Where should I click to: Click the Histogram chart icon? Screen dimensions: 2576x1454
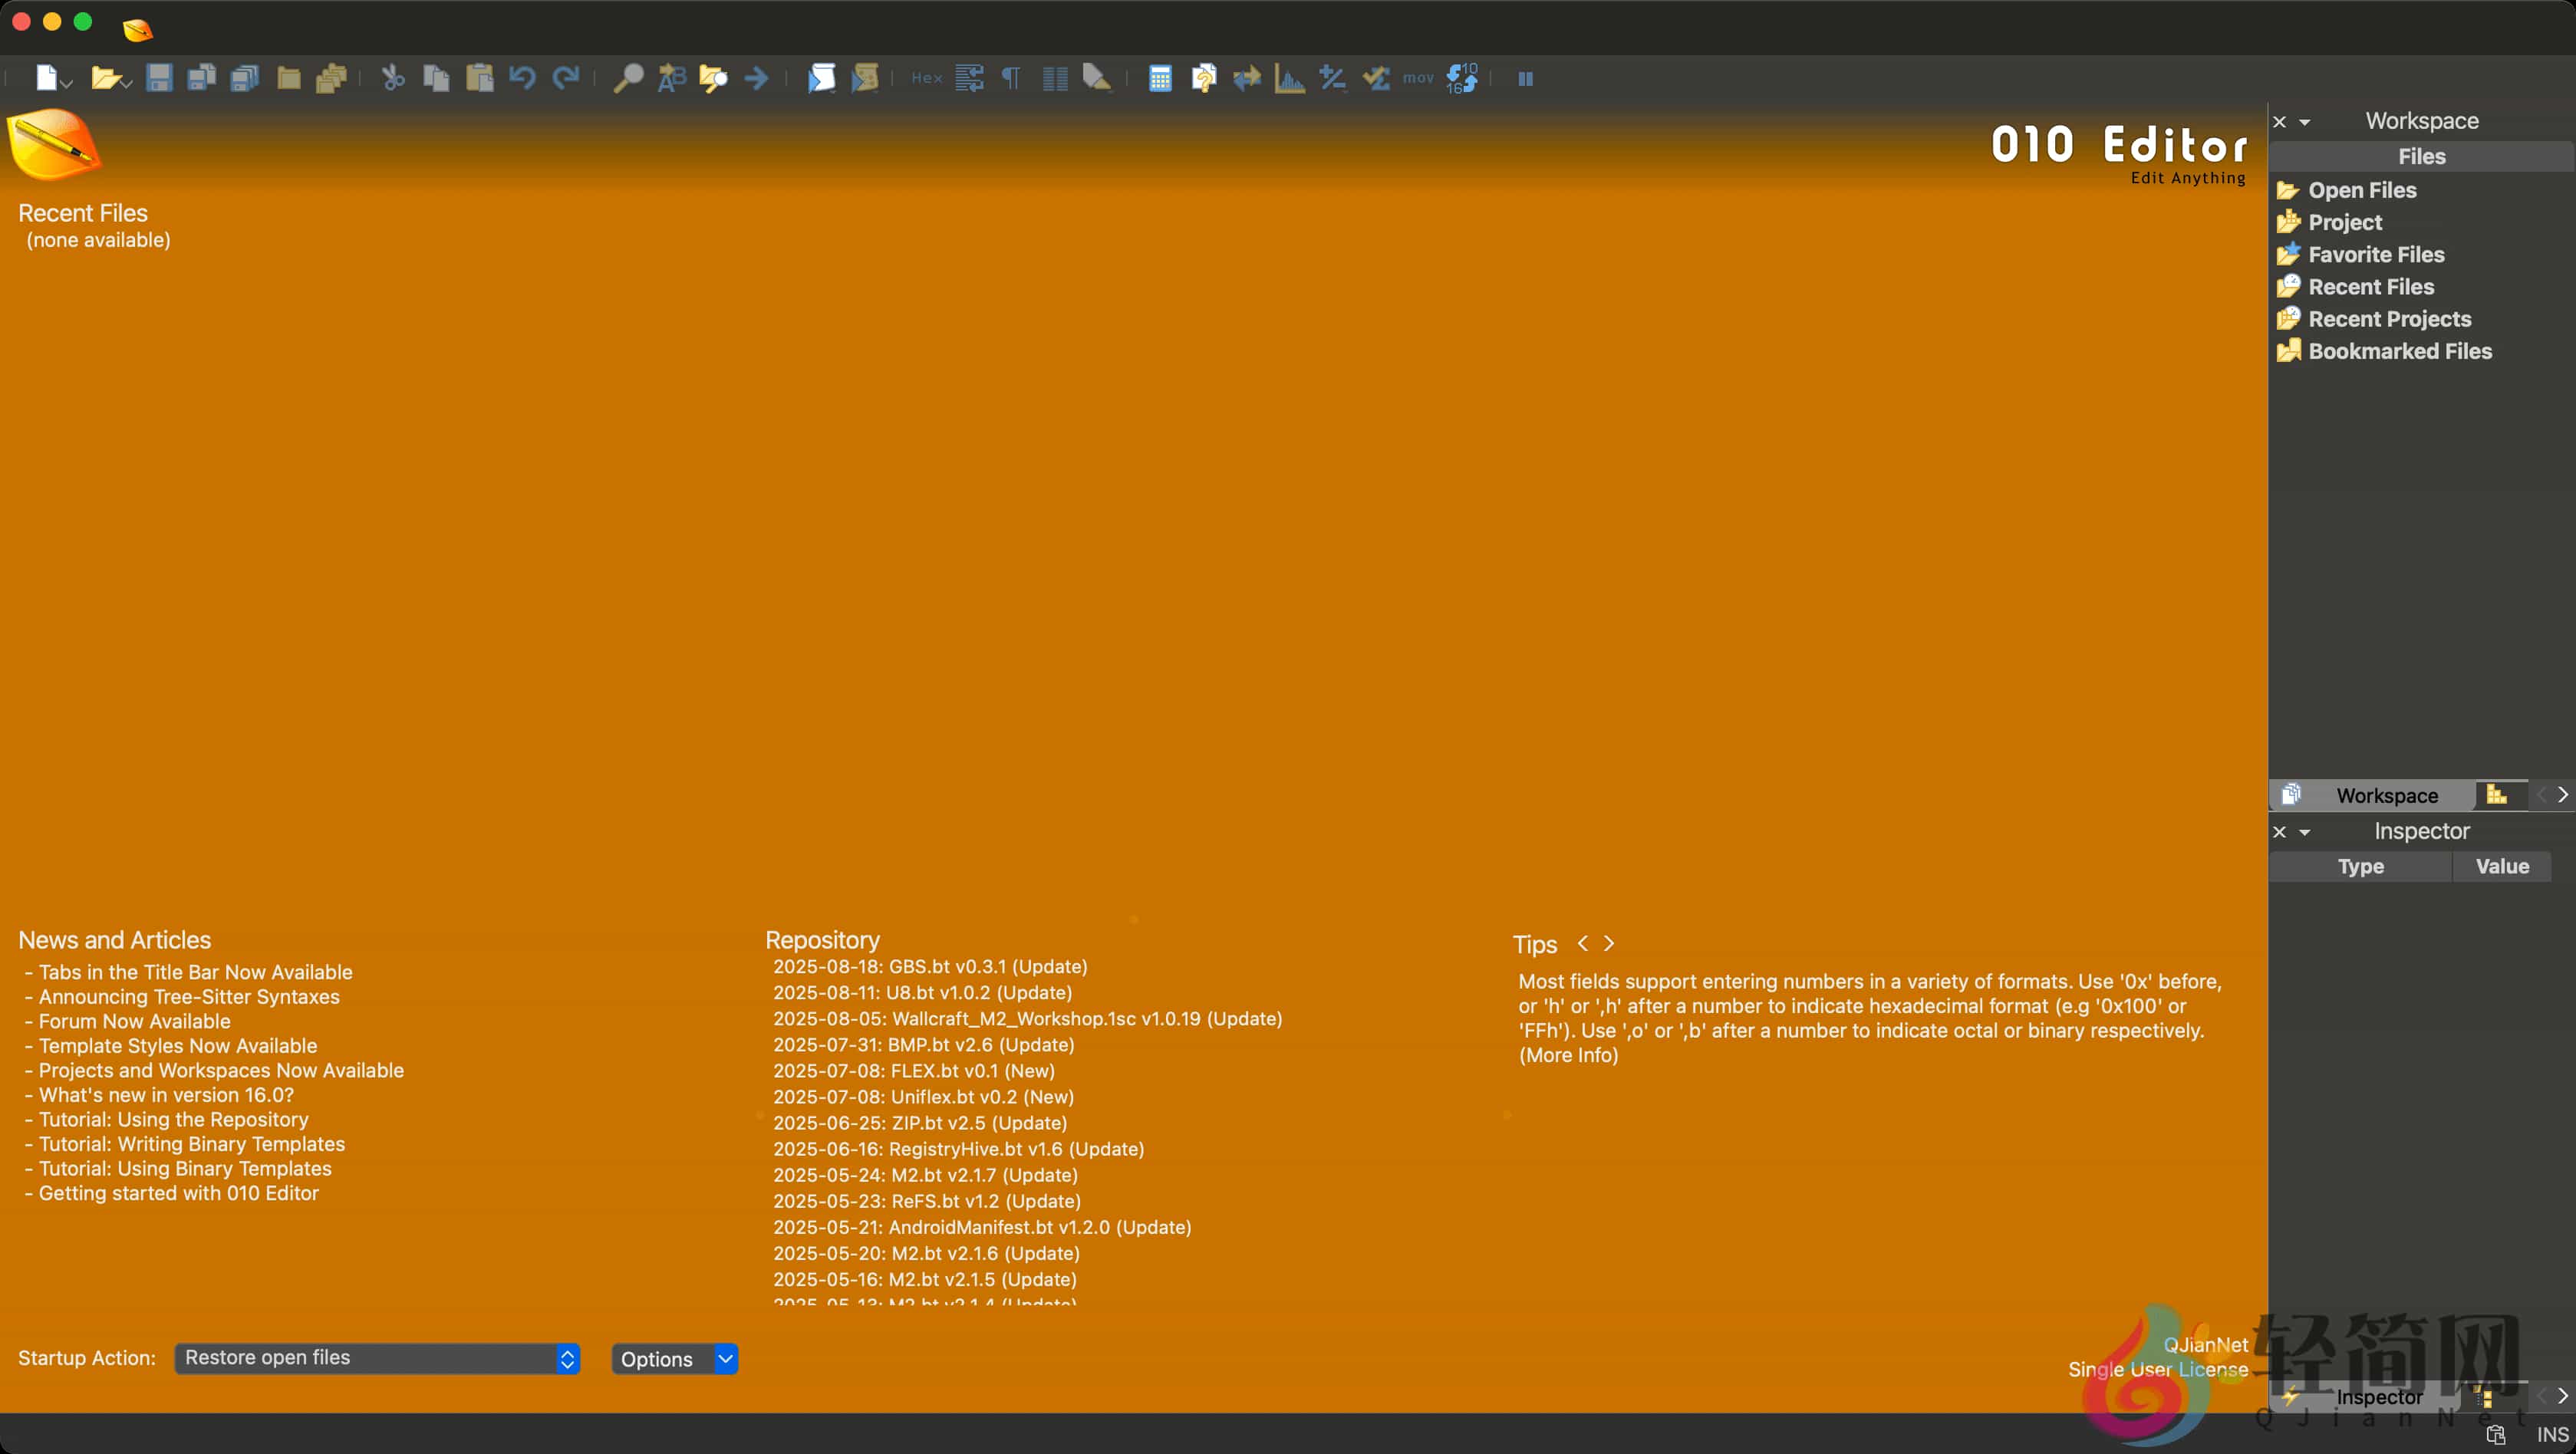point(1289,78)
